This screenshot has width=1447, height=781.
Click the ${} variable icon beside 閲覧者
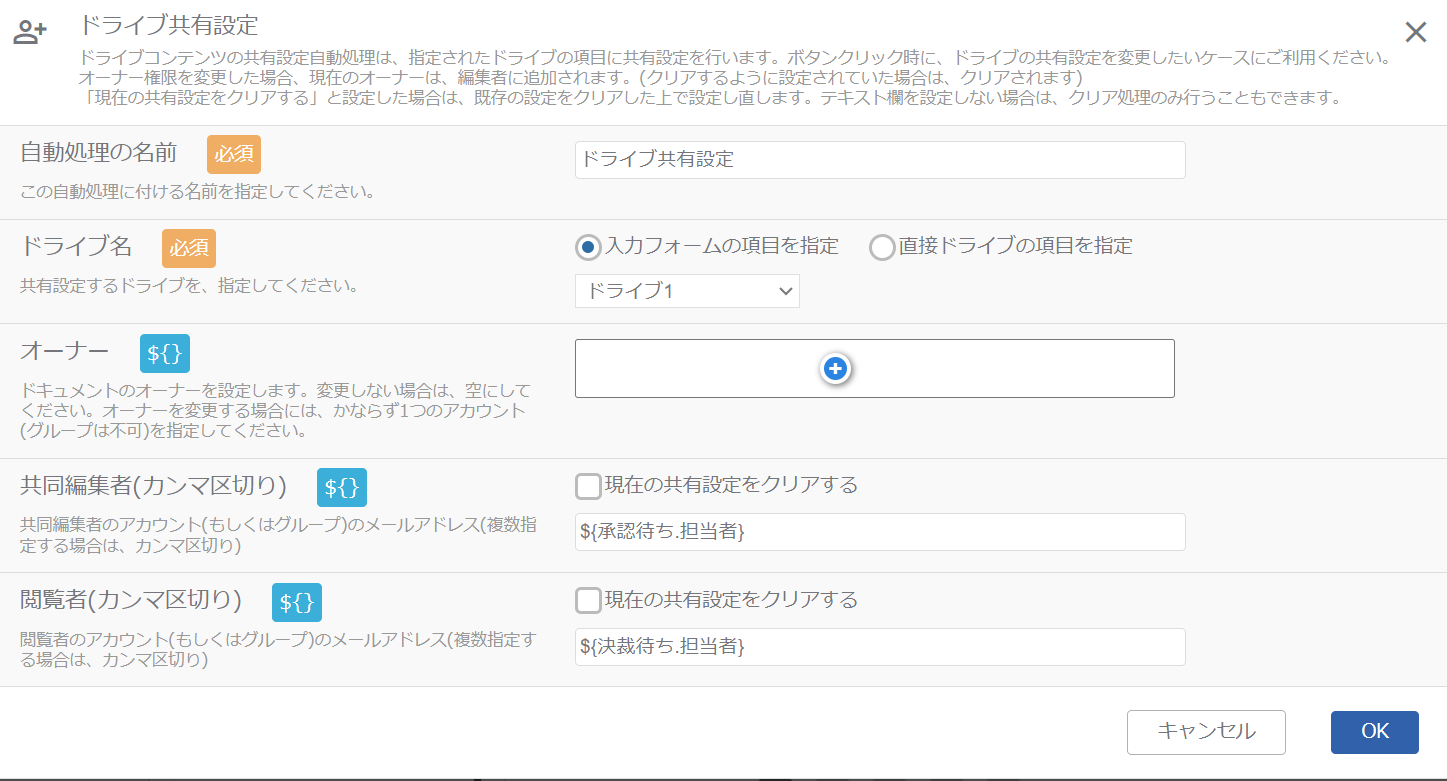click(297, 603)
